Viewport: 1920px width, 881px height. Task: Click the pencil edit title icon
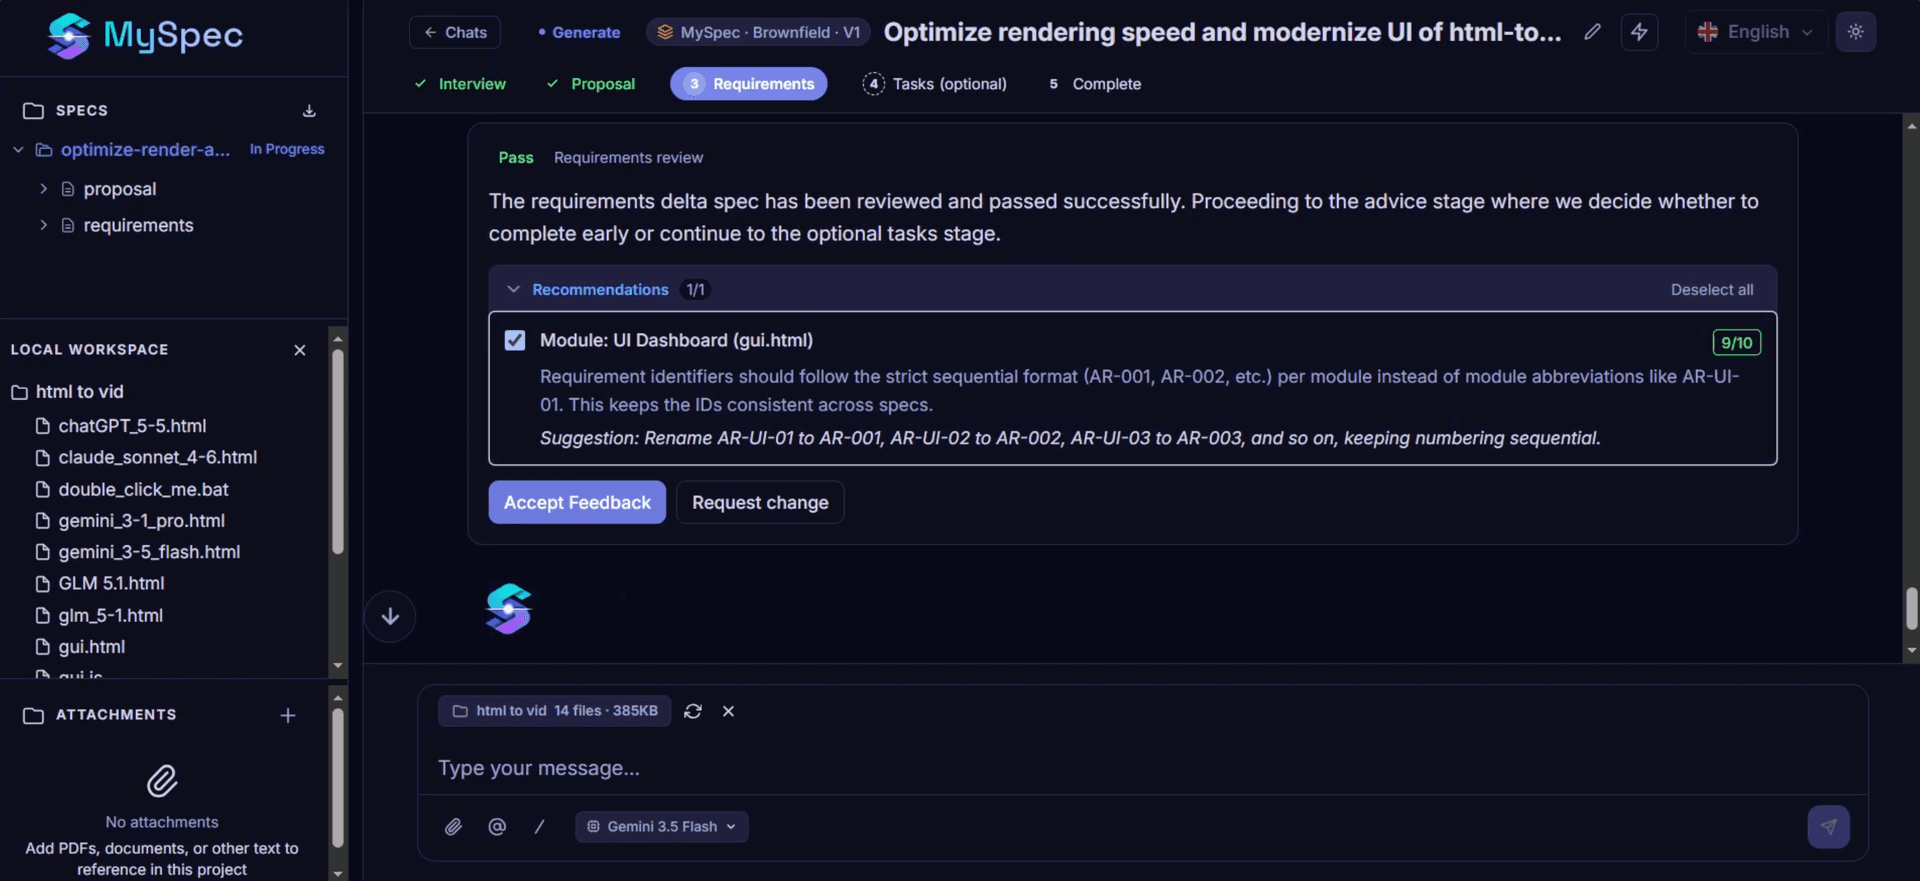click(x=1592, y=32)
